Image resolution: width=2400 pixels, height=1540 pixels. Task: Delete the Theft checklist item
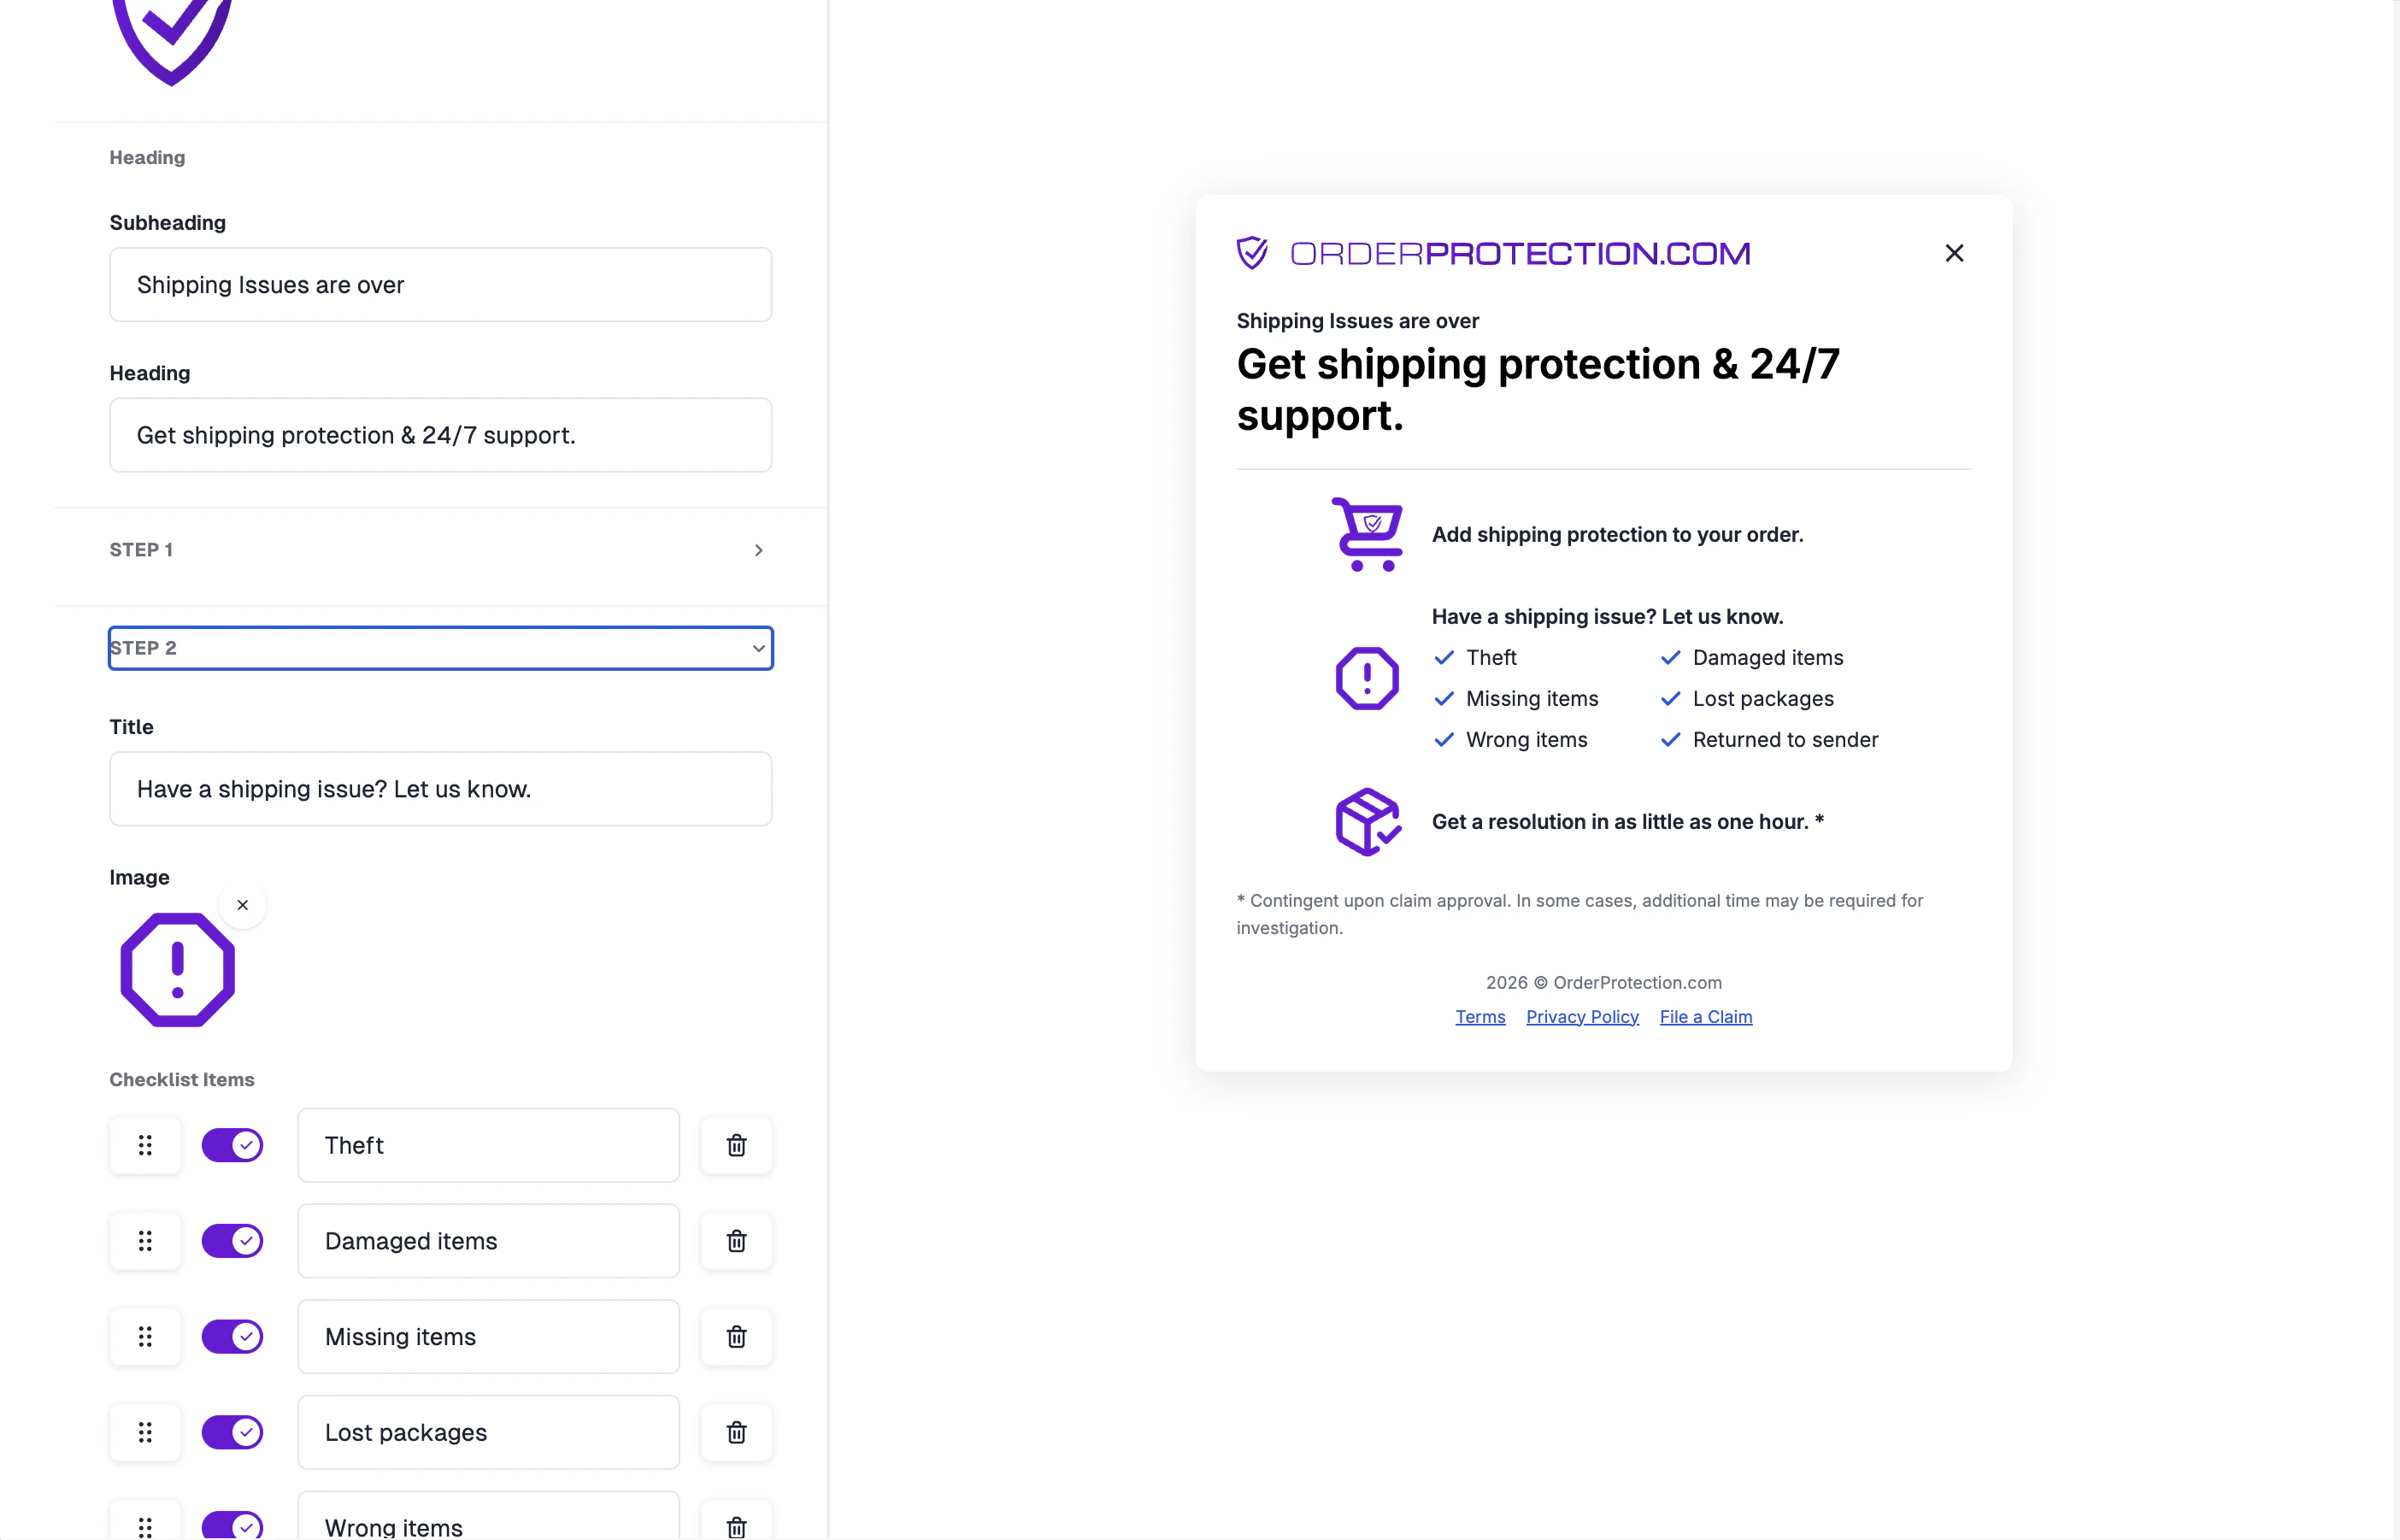point(736,1145)
